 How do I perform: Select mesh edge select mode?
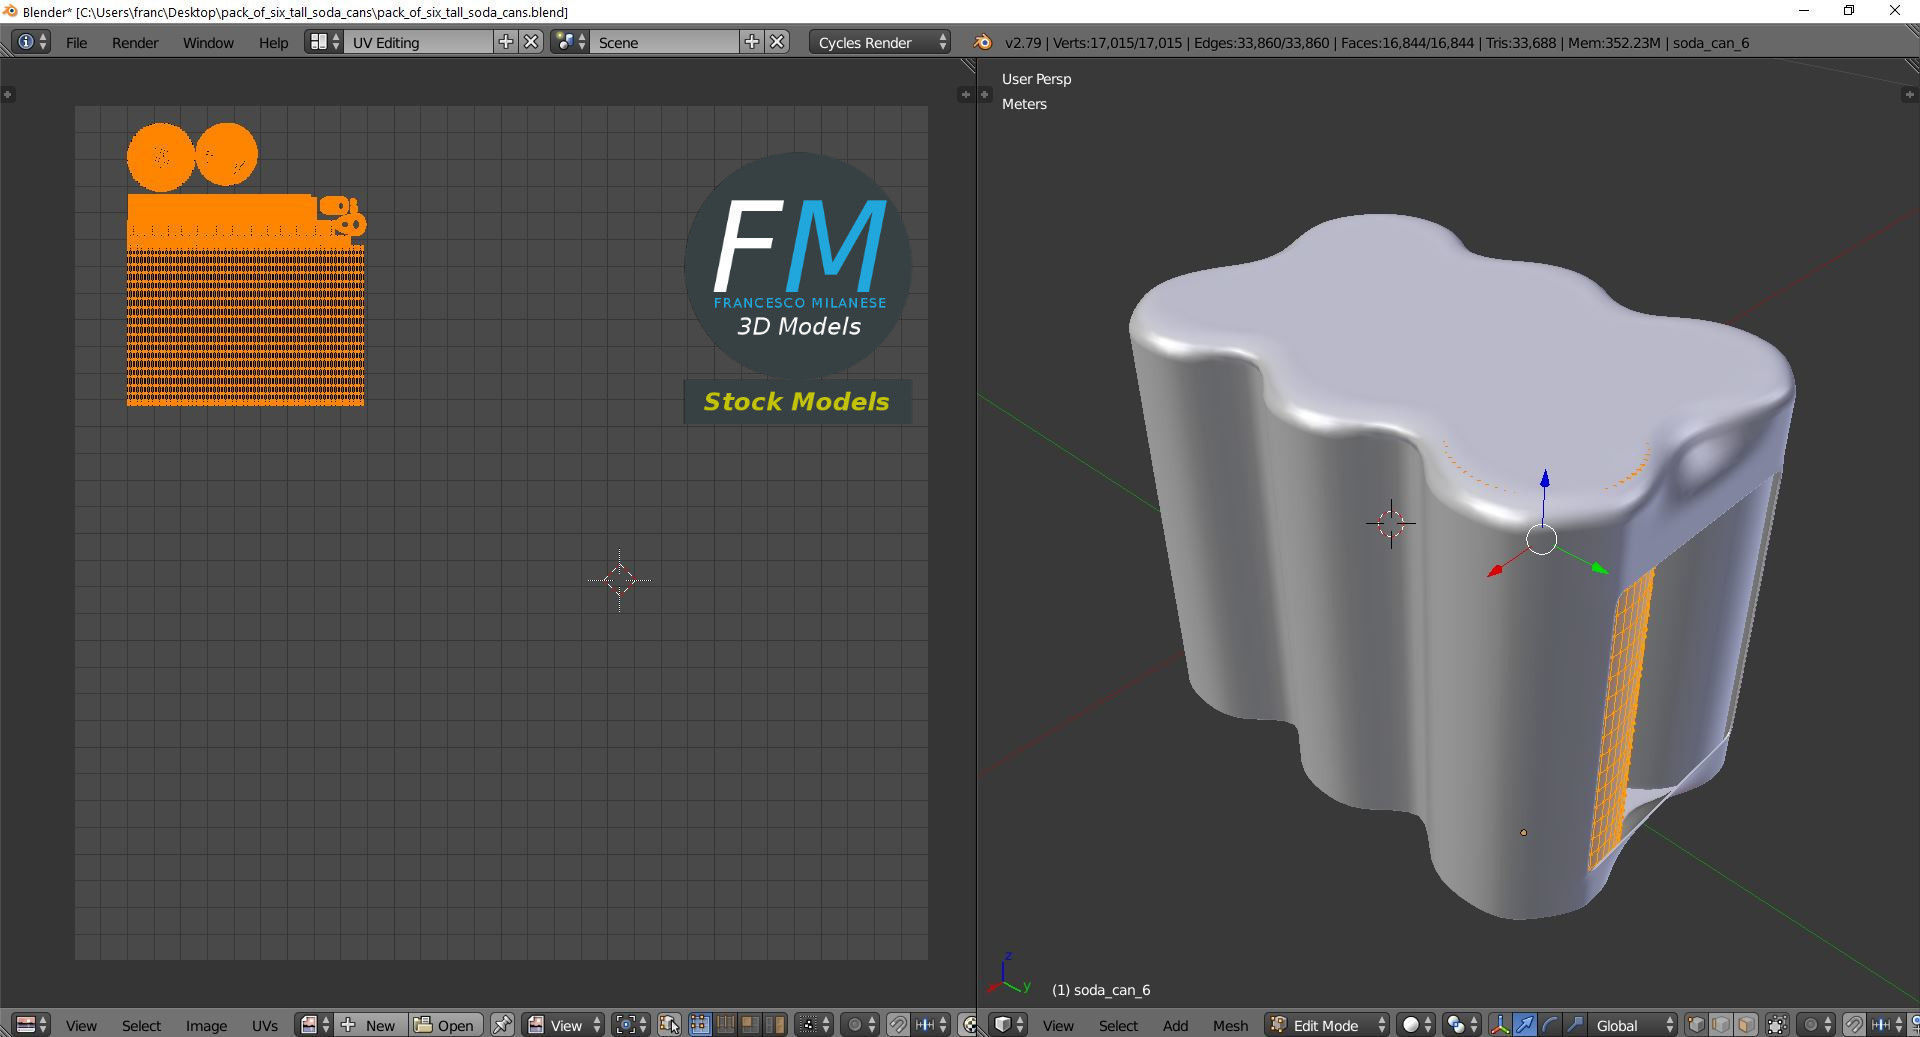click(x=1721, y=1025)
